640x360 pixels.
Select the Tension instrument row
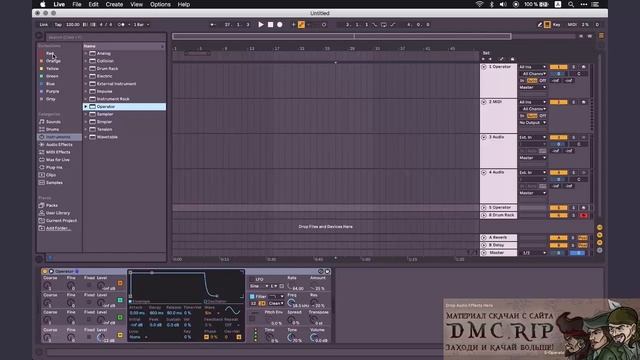coord(124,129)
